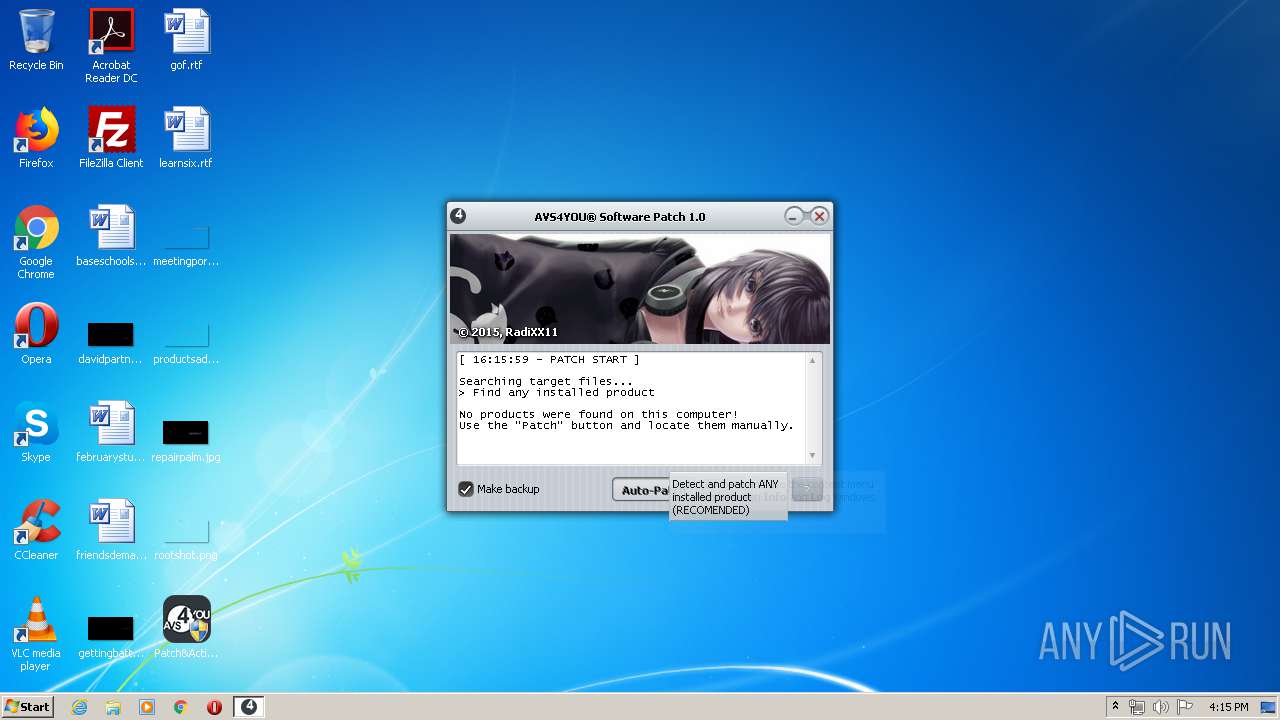Open Opera from the taskbar
The height and width of the screenshot is (720, 1280).
click(x=214, y=707)
